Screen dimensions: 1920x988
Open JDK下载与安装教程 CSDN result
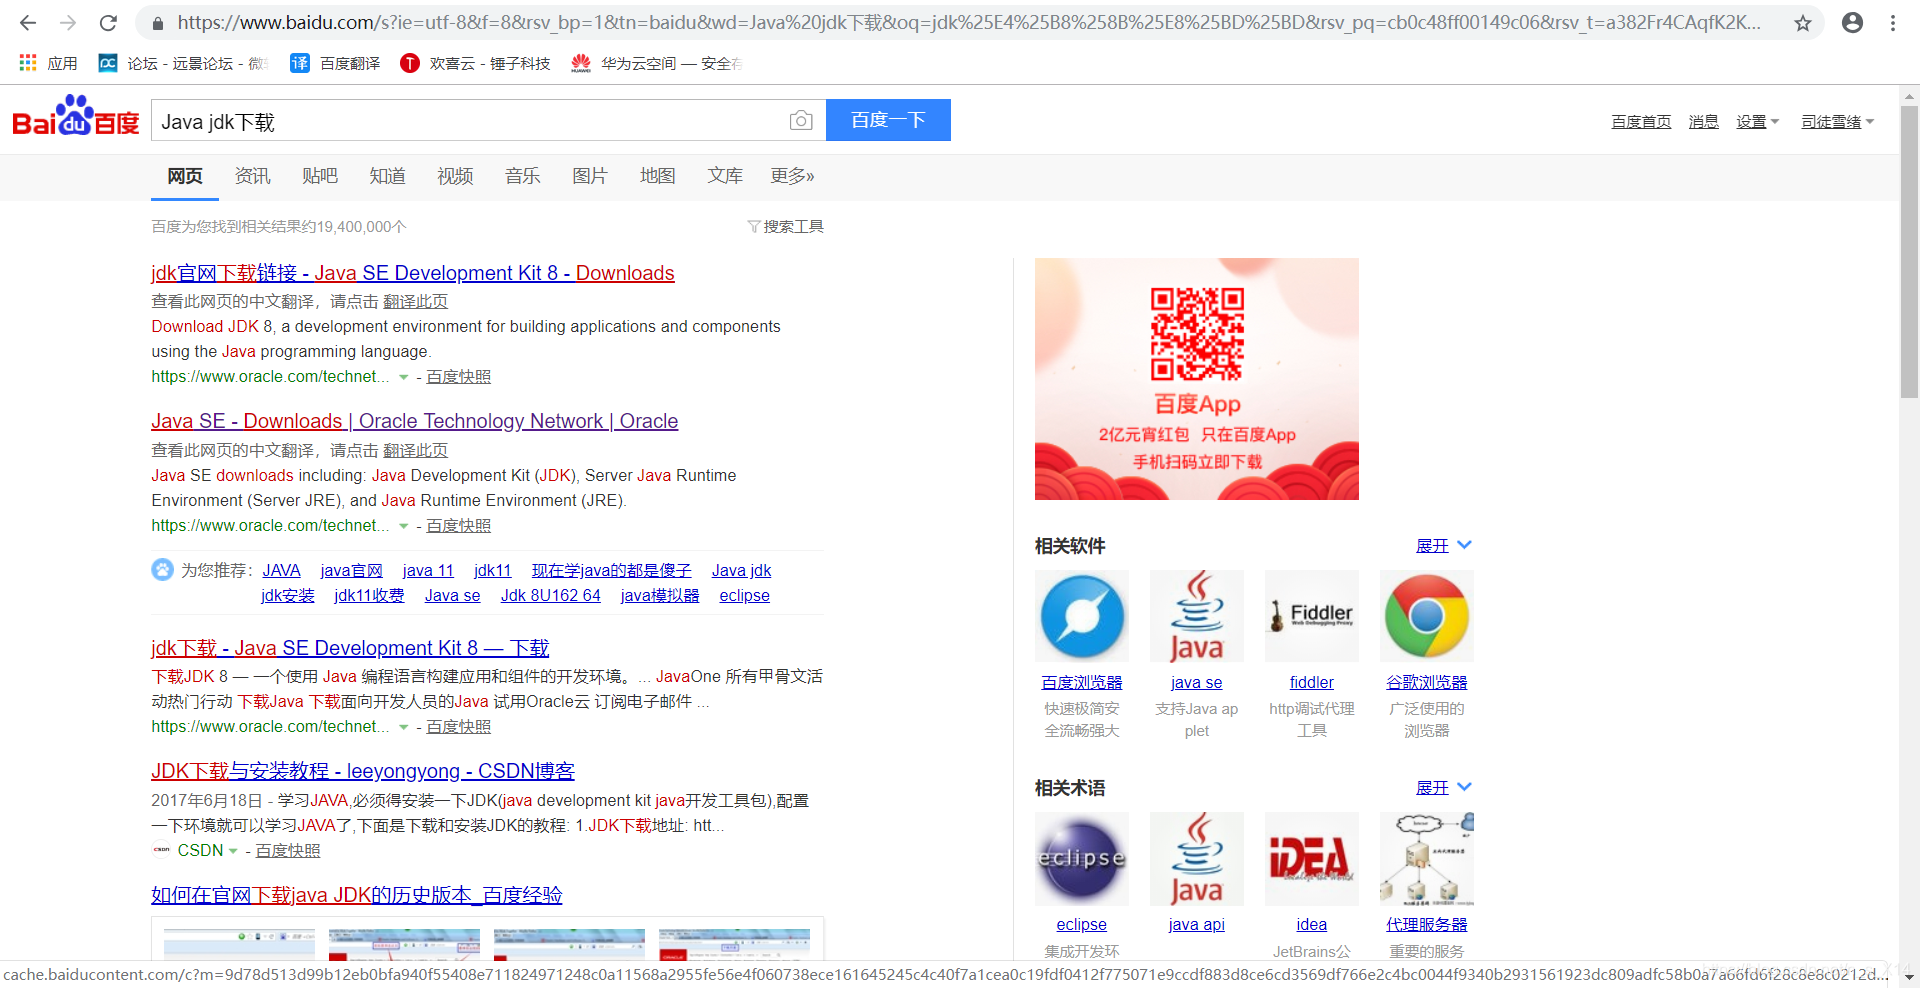pos(363,771)
